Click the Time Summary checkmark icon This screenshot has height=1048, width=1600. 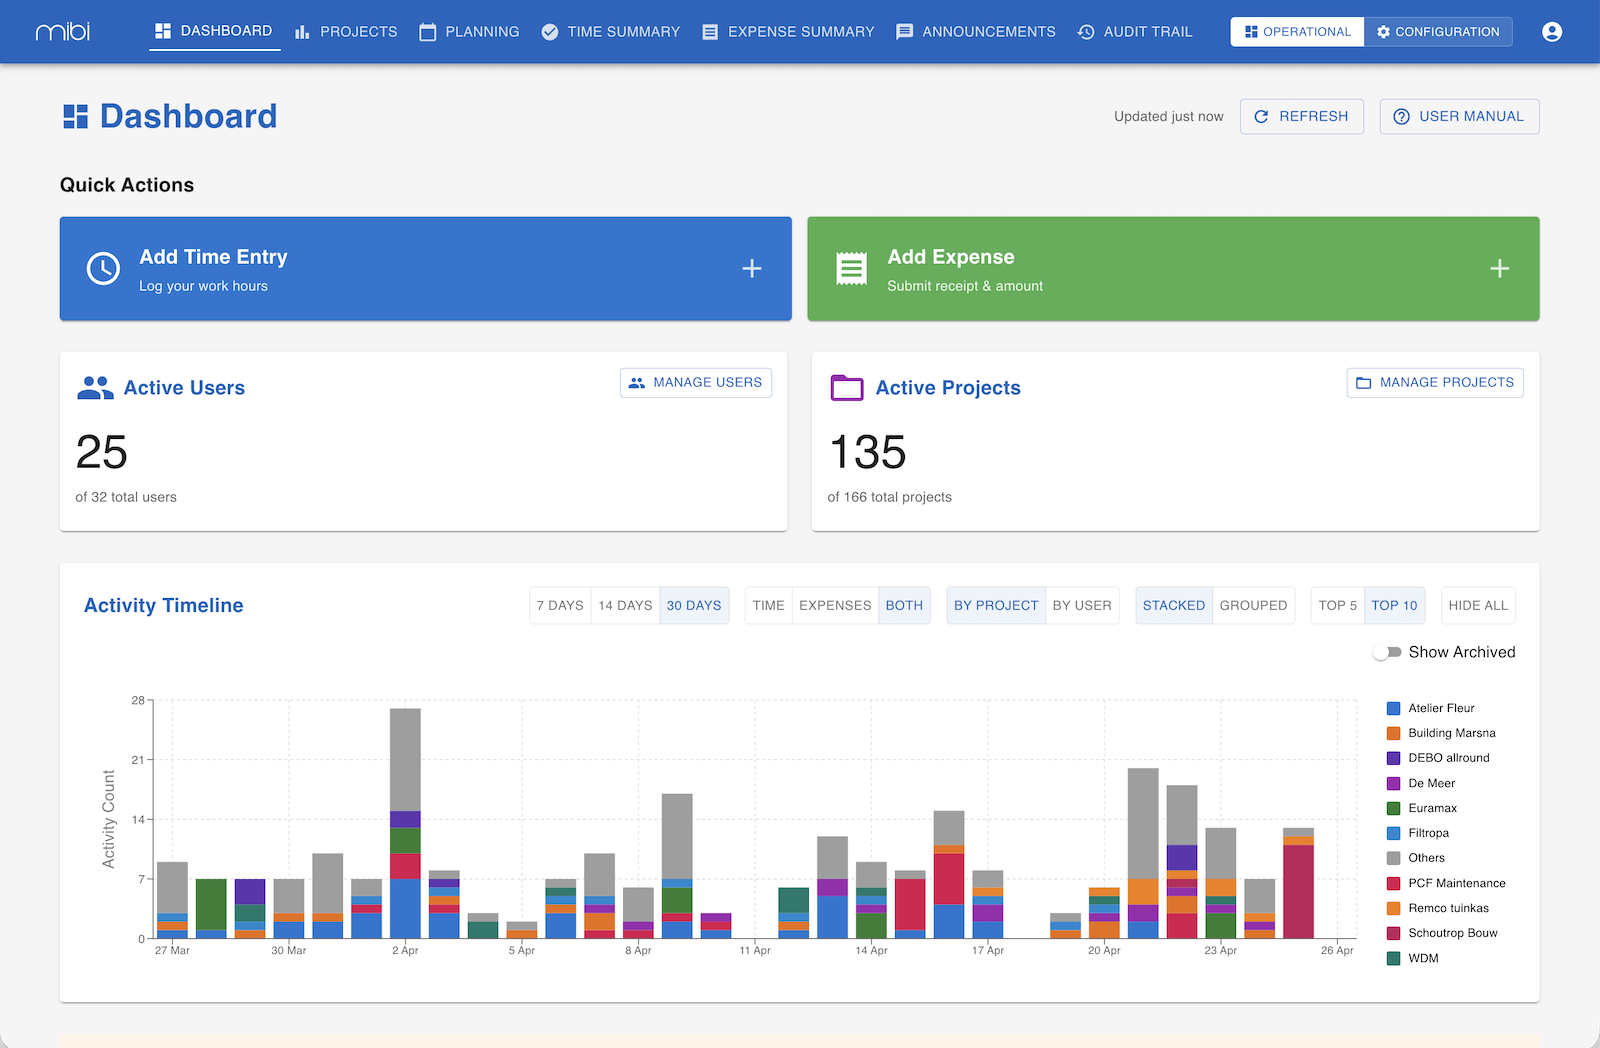pos(550,31)
